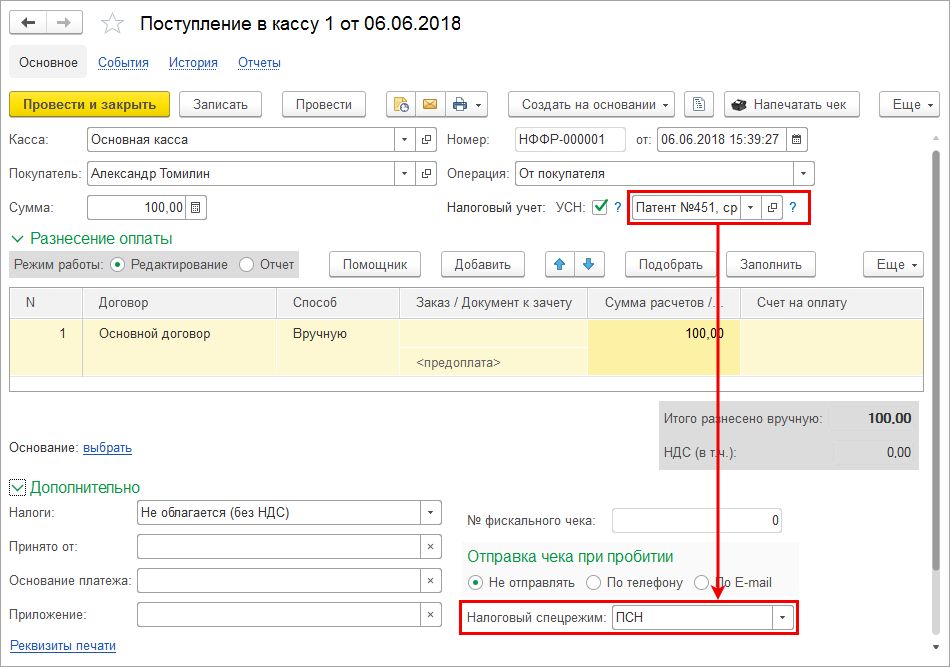950x667 pixels.
Task: Switch to the 'События' tab
Action: 123,62
